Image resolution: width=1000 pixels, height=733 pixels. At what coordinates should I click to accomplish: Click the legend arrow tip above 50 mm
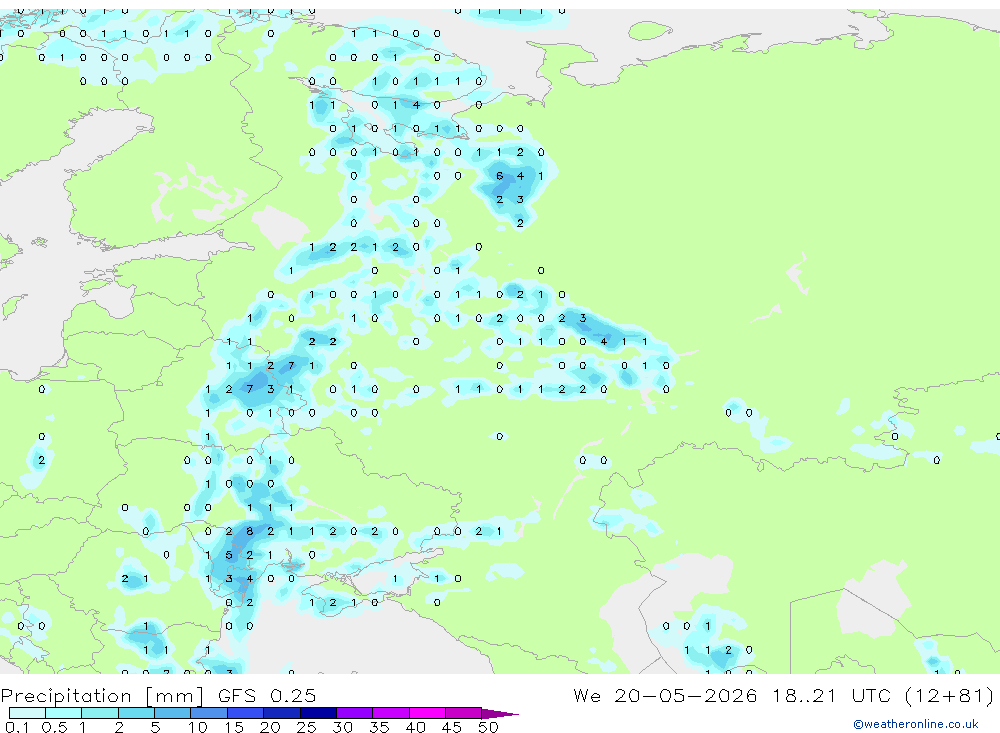[x=500, y=713]
